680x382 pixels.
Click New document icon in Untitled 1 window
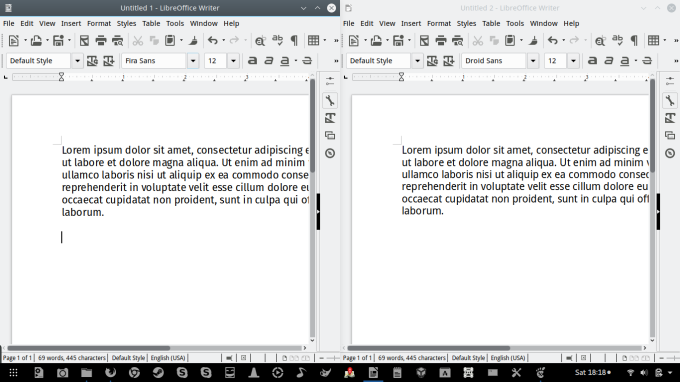[13, 41]
